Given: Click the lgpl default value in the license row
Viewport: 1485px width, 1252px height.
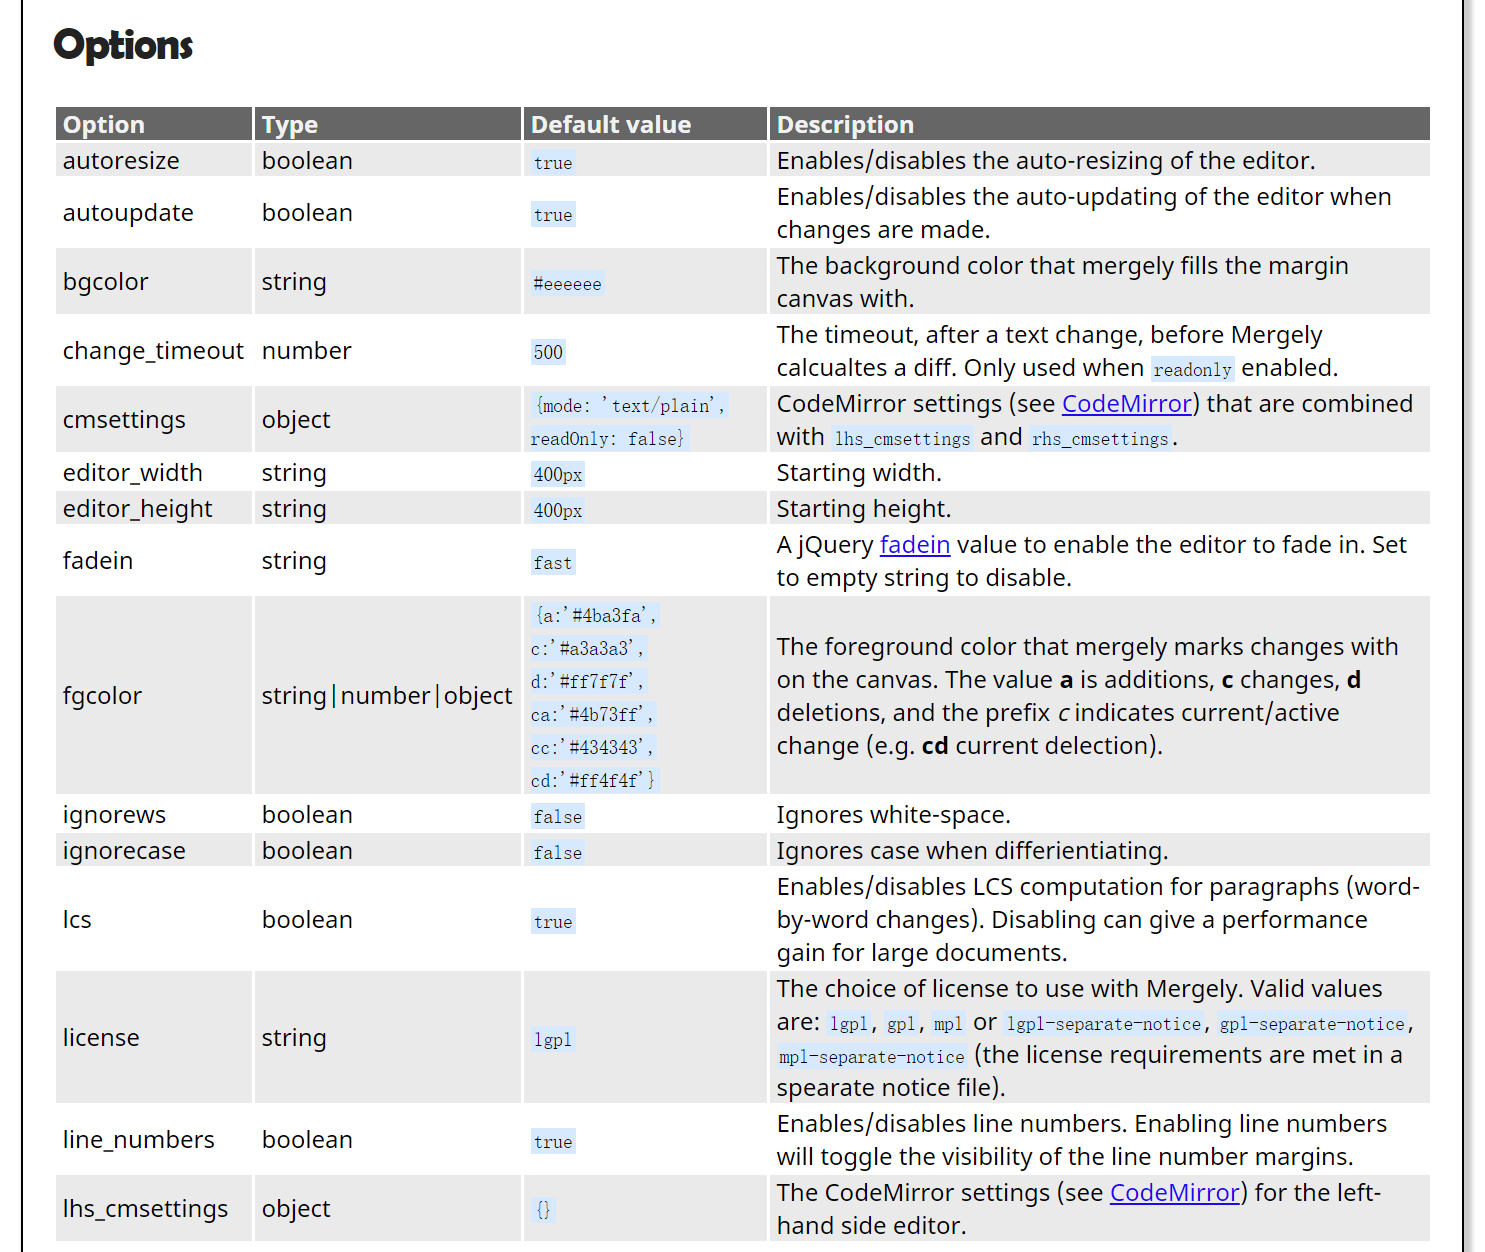Looking at the screenshot, I should click(x=552, y=1040).
